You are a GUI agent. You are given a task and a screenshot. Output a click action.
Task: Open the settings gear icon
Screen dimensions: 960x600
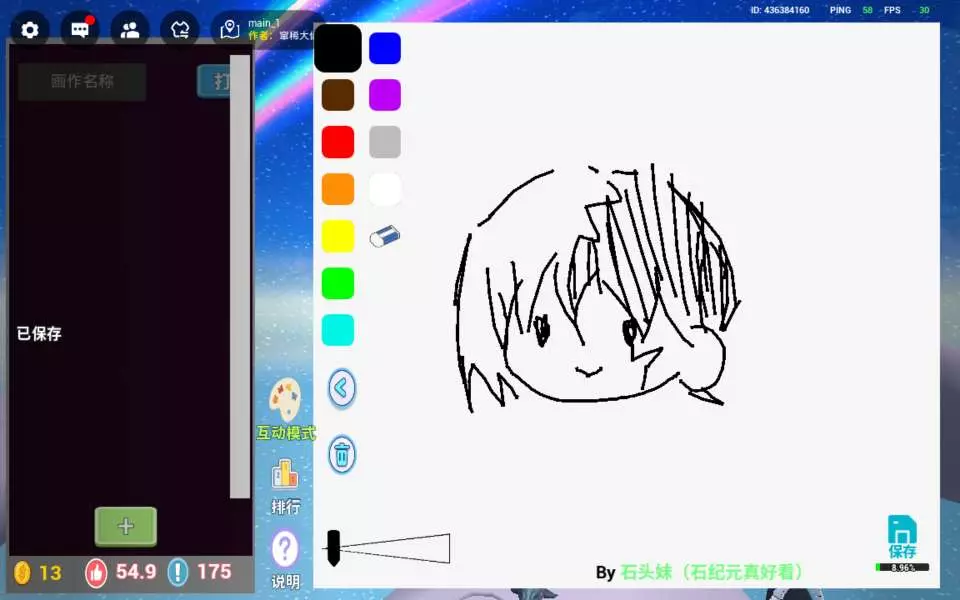coord(29,29)
